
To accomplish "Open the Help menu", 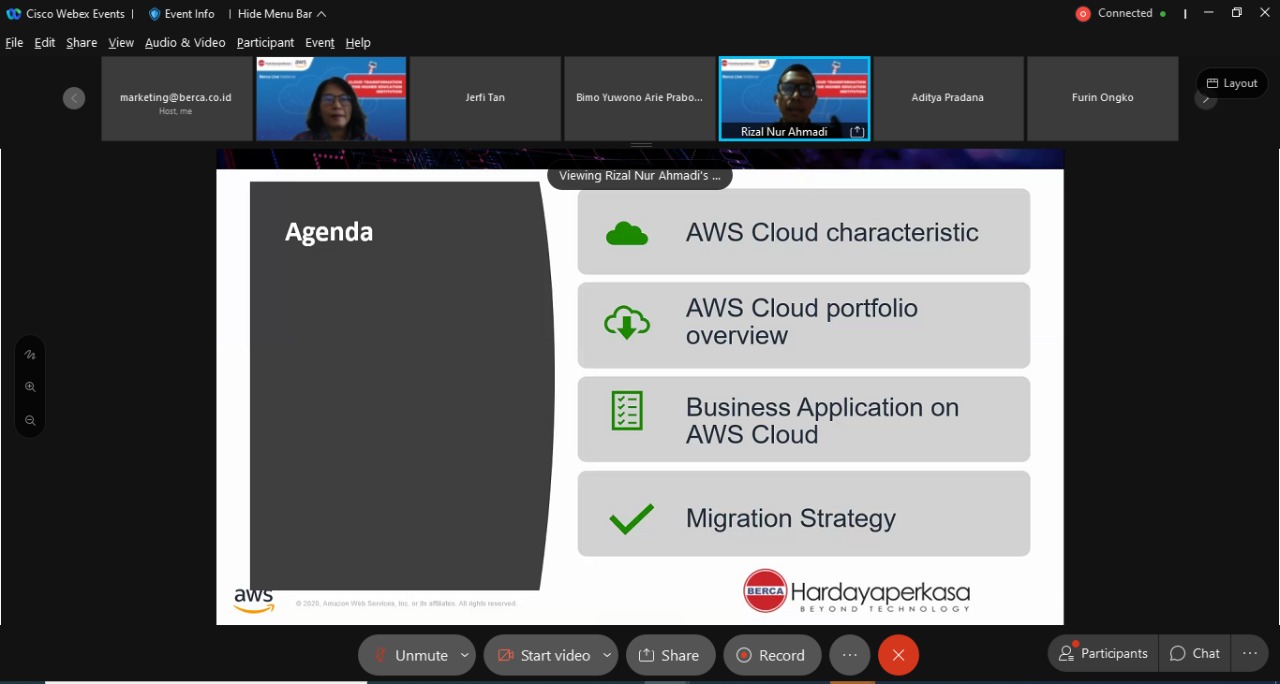I will pyautogui.click(x=358, y=43).
